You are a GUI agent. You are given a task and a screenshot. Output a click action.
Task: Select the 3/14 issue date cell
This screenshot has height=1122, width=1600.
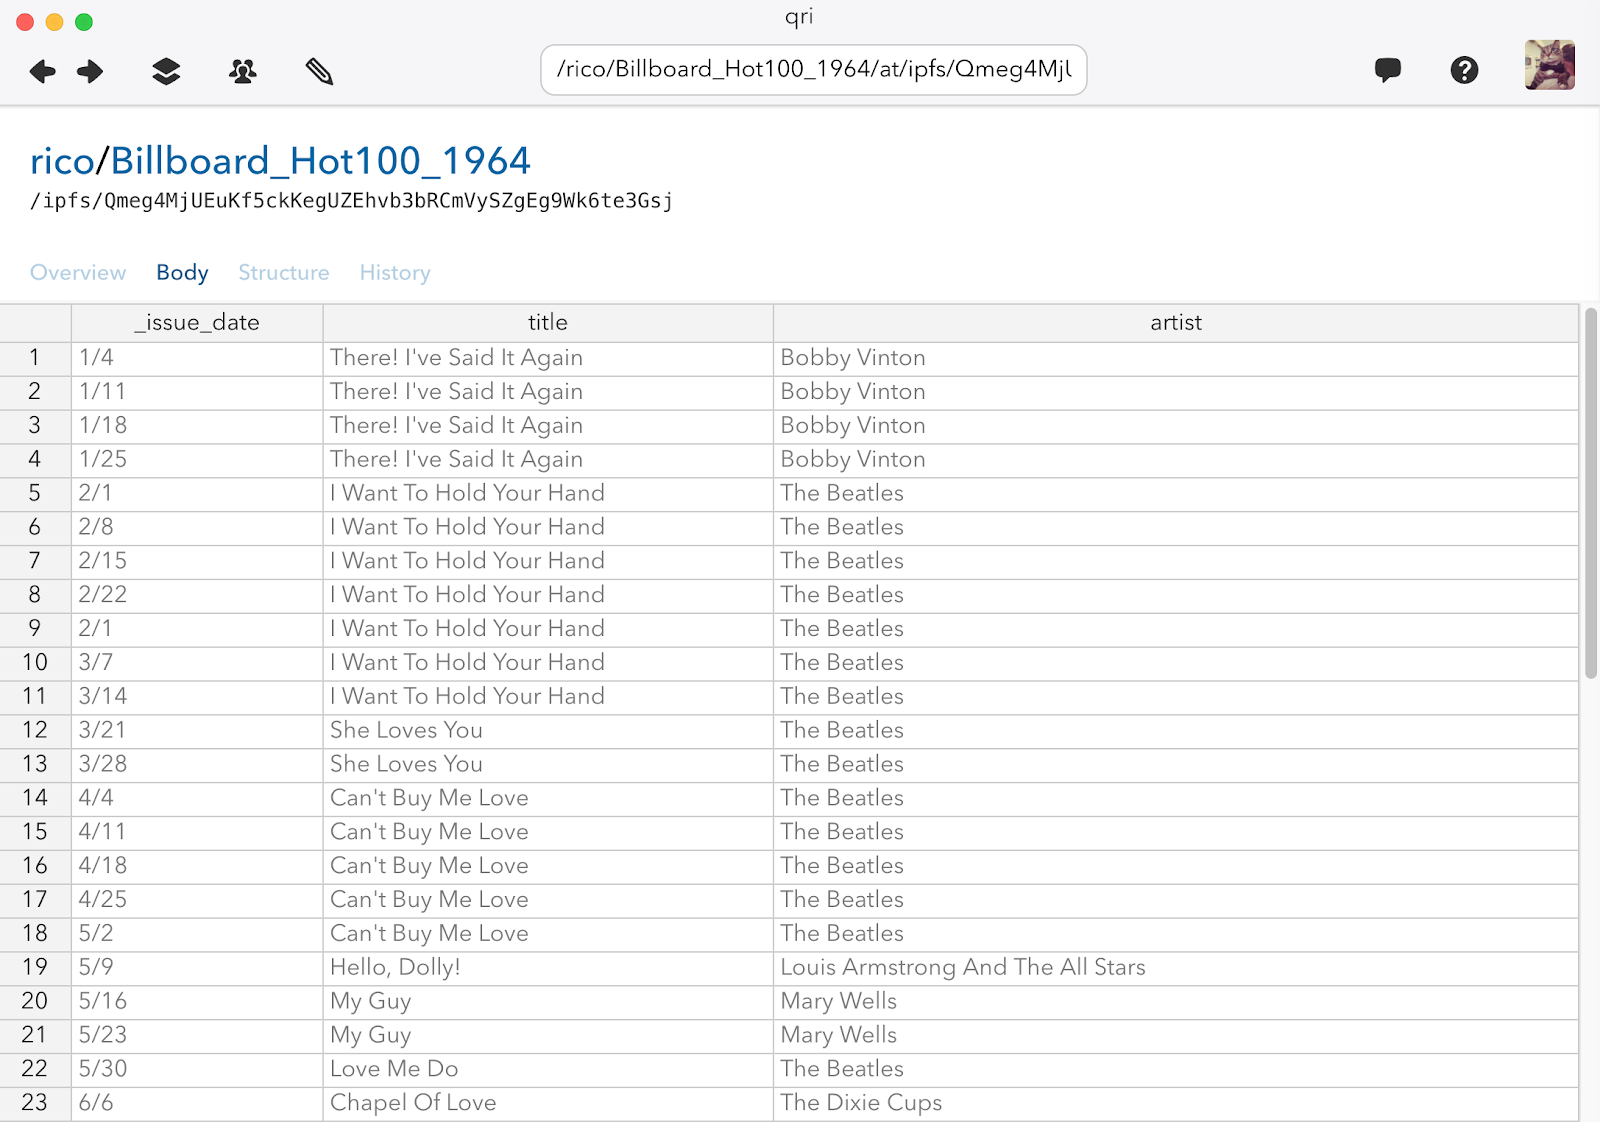pos(197,697)
